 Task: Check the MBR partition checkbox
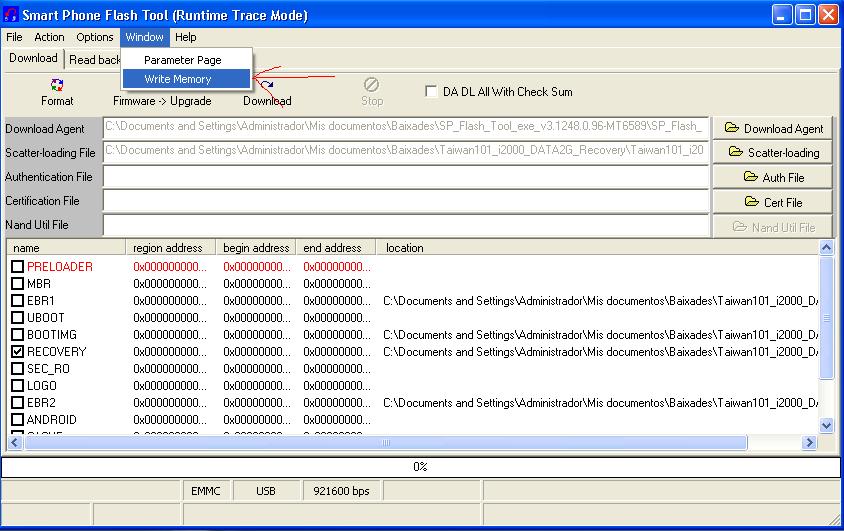18,284
